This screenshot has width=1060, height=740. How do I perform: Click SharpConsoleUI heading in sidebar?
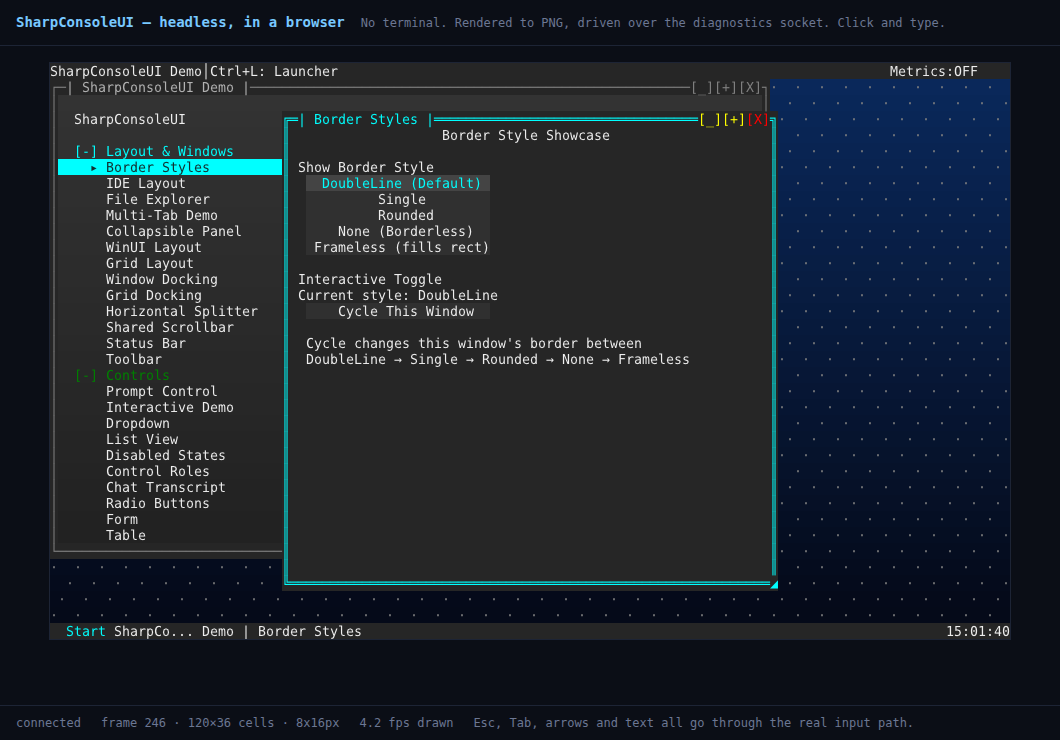pyautogui.click(x=130, y=120)
